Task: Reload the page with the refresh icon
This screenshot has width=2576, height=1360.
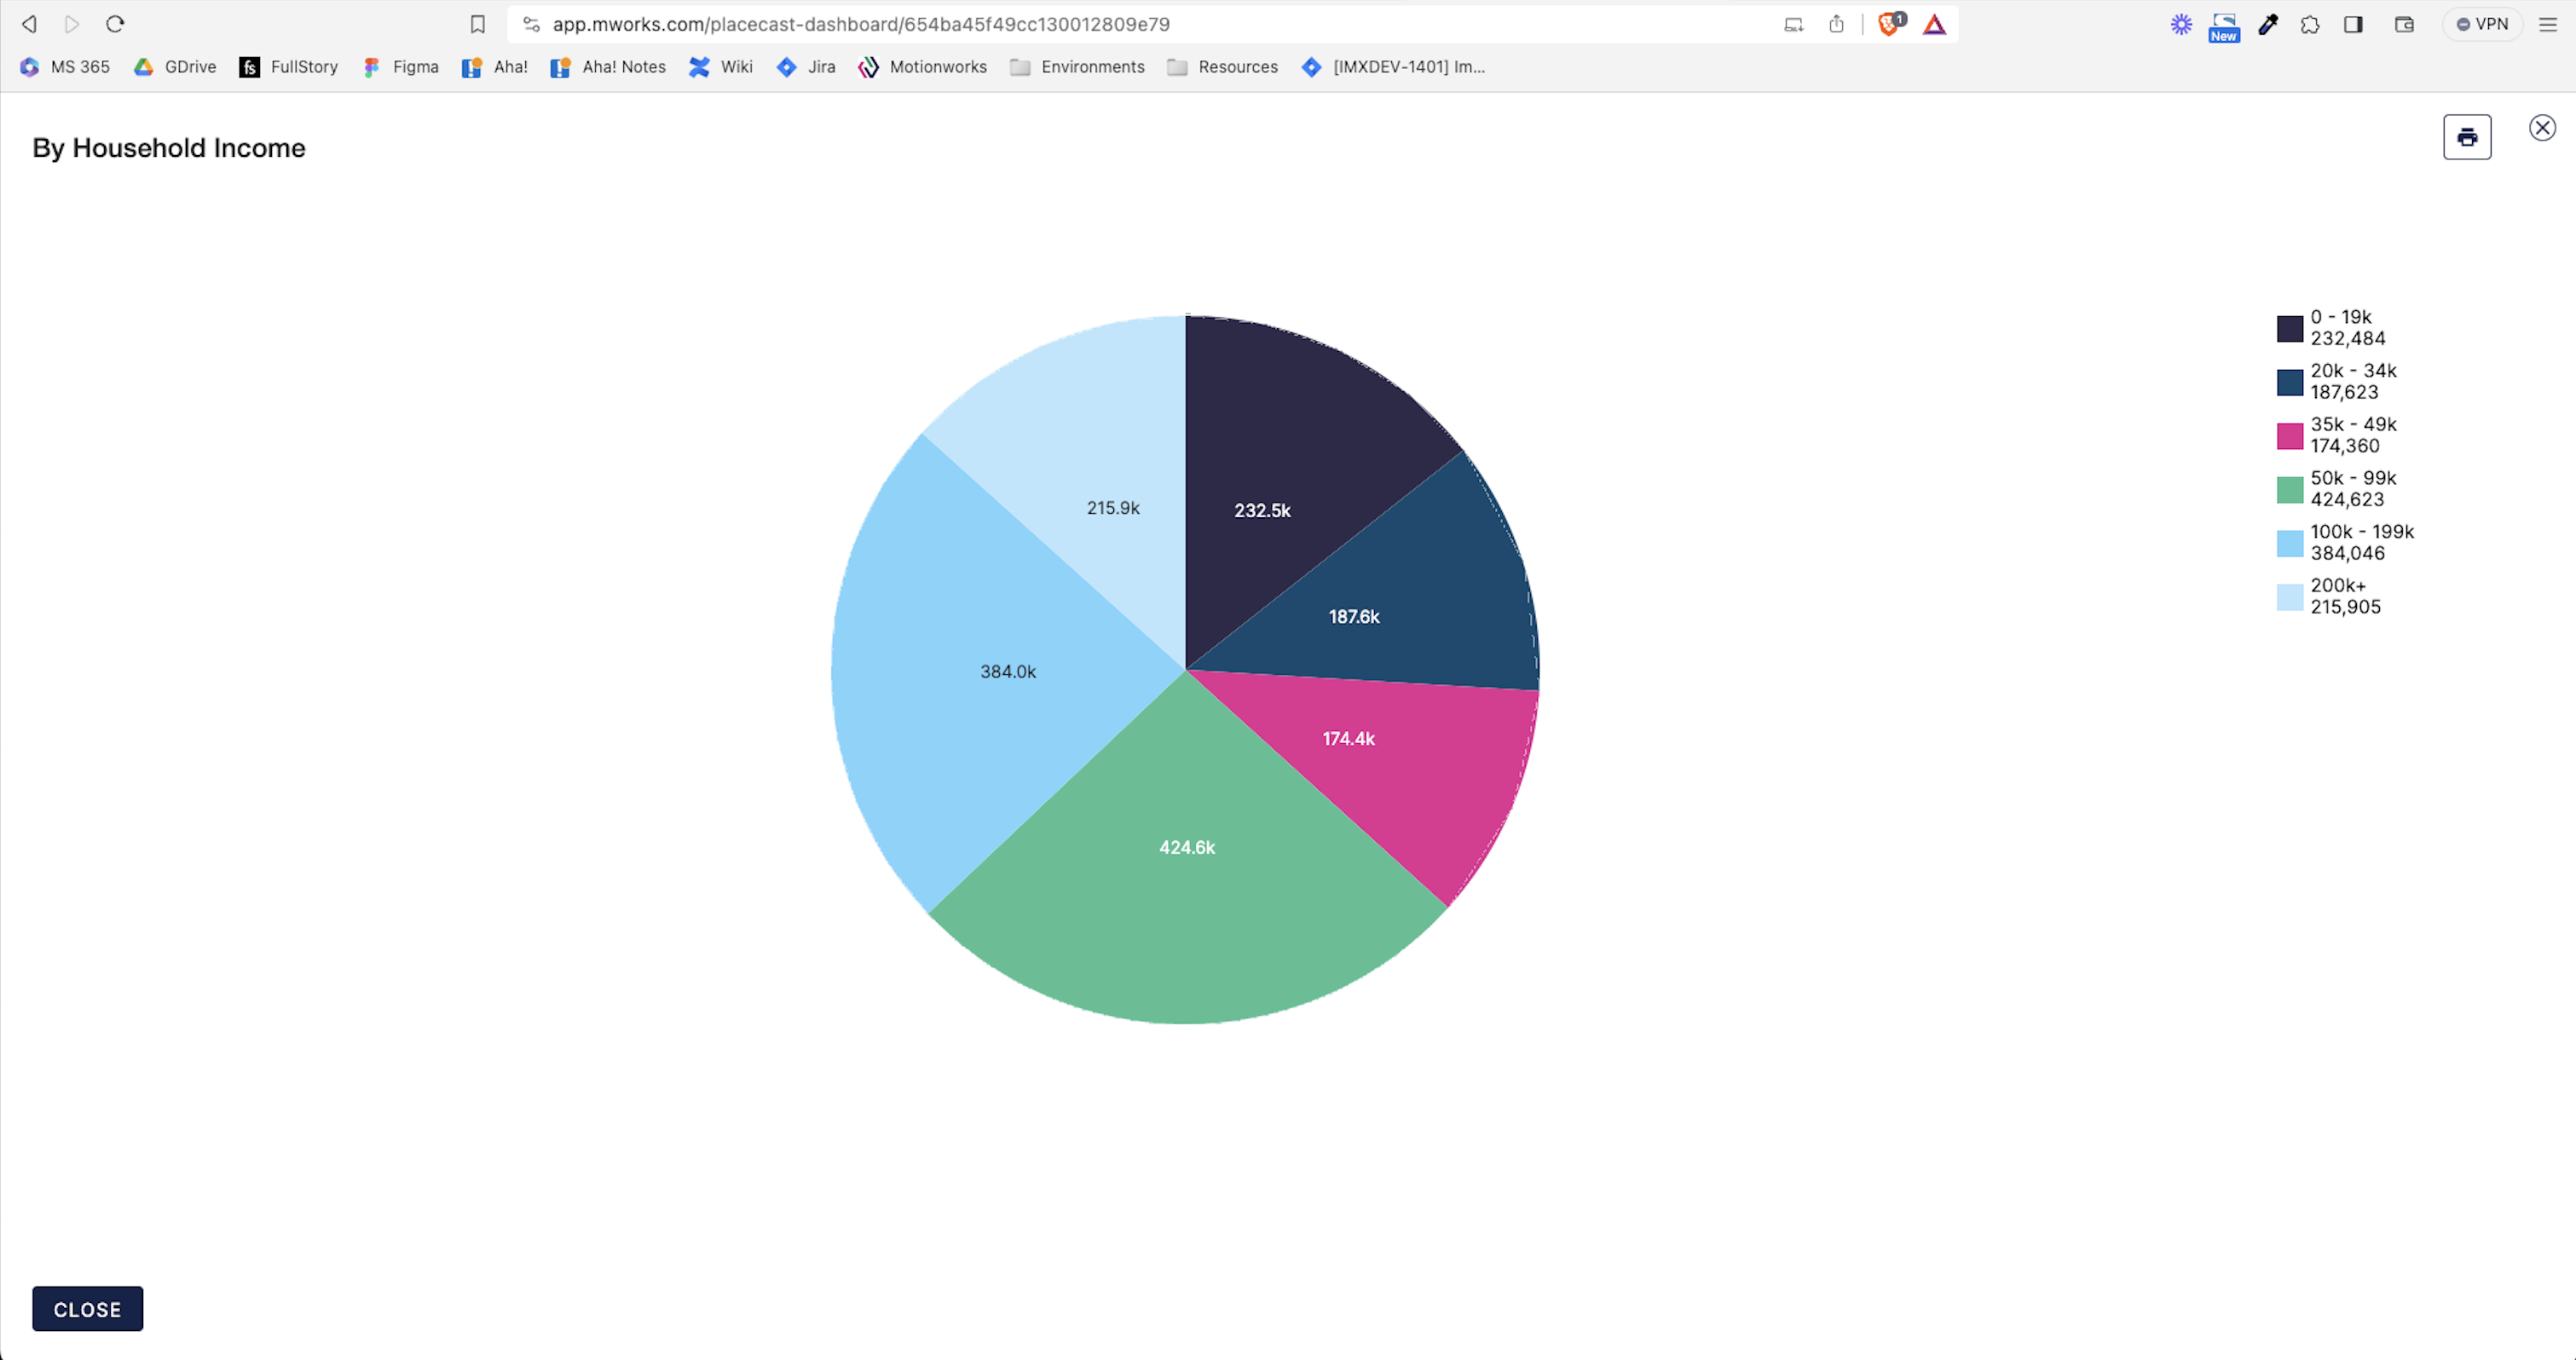Action: point(115,24)
